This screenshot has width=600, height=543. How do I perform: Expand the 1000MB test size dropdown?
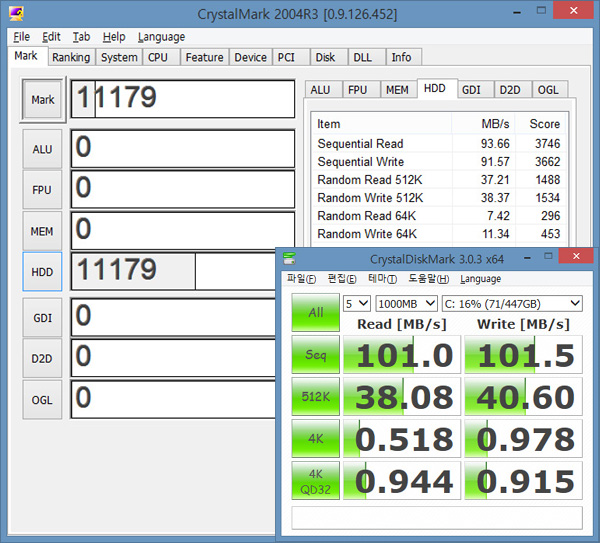pos(406,304)
